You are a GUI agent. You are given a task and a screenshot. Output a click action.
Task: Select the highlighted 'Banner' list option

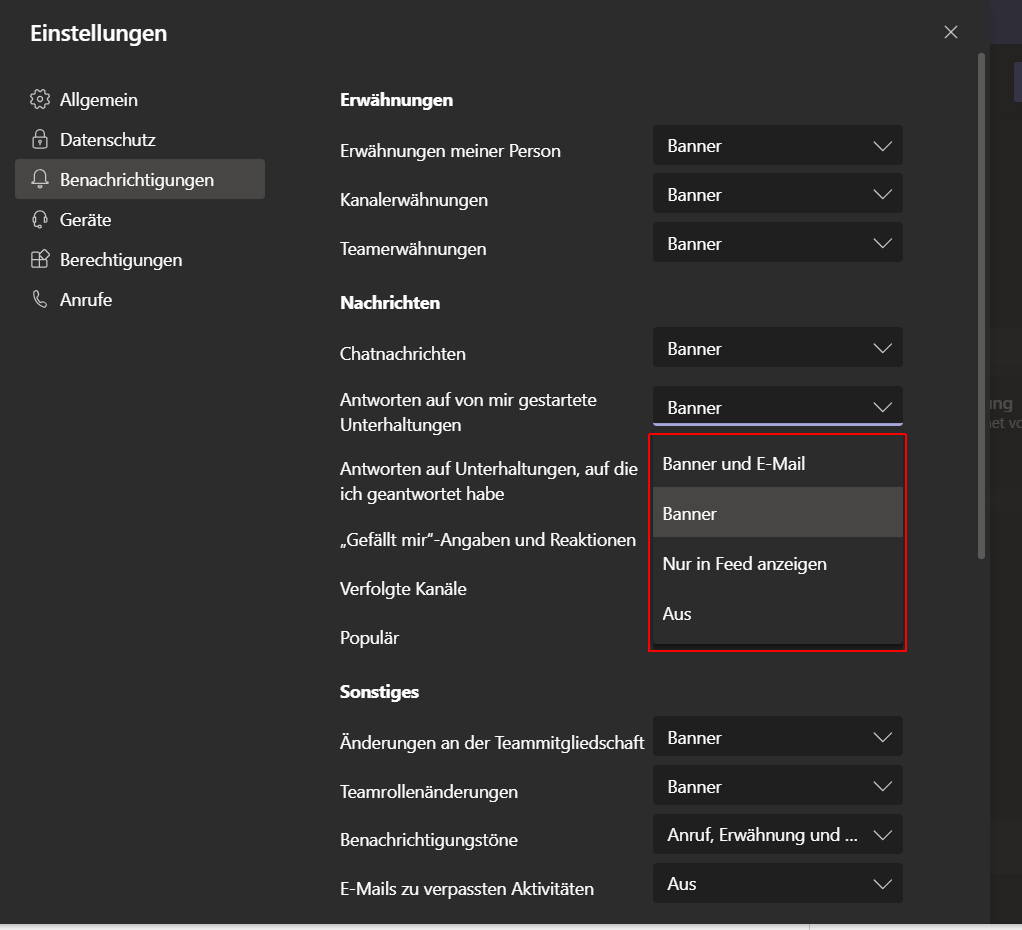tap(778, 513)
